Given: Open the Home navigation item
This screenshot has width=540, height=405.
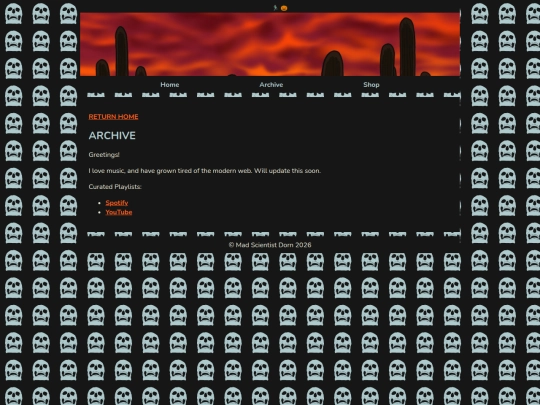Looking at the screenshot, I should [x=170, y=85].
